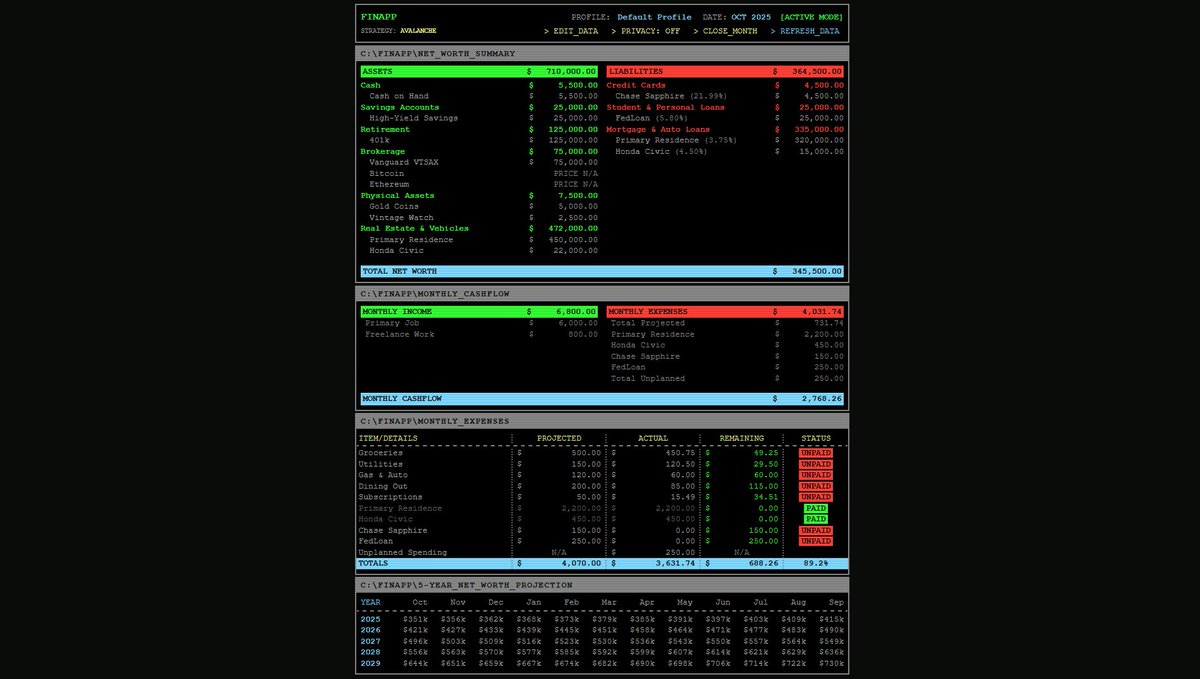This screenshot has width=1200, height=679.
Task: Toggle Subscriptions UNPAID status badge
Action: 816,497
